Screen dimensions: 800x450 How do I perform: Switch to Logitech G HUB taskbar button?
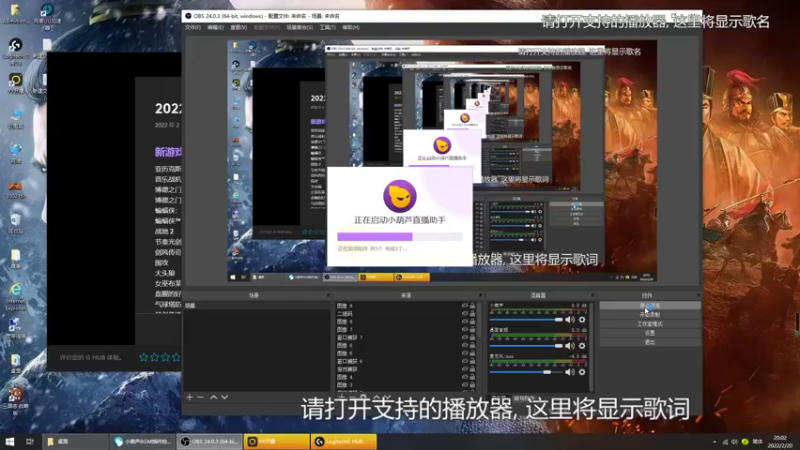click(x=344, y=441)
